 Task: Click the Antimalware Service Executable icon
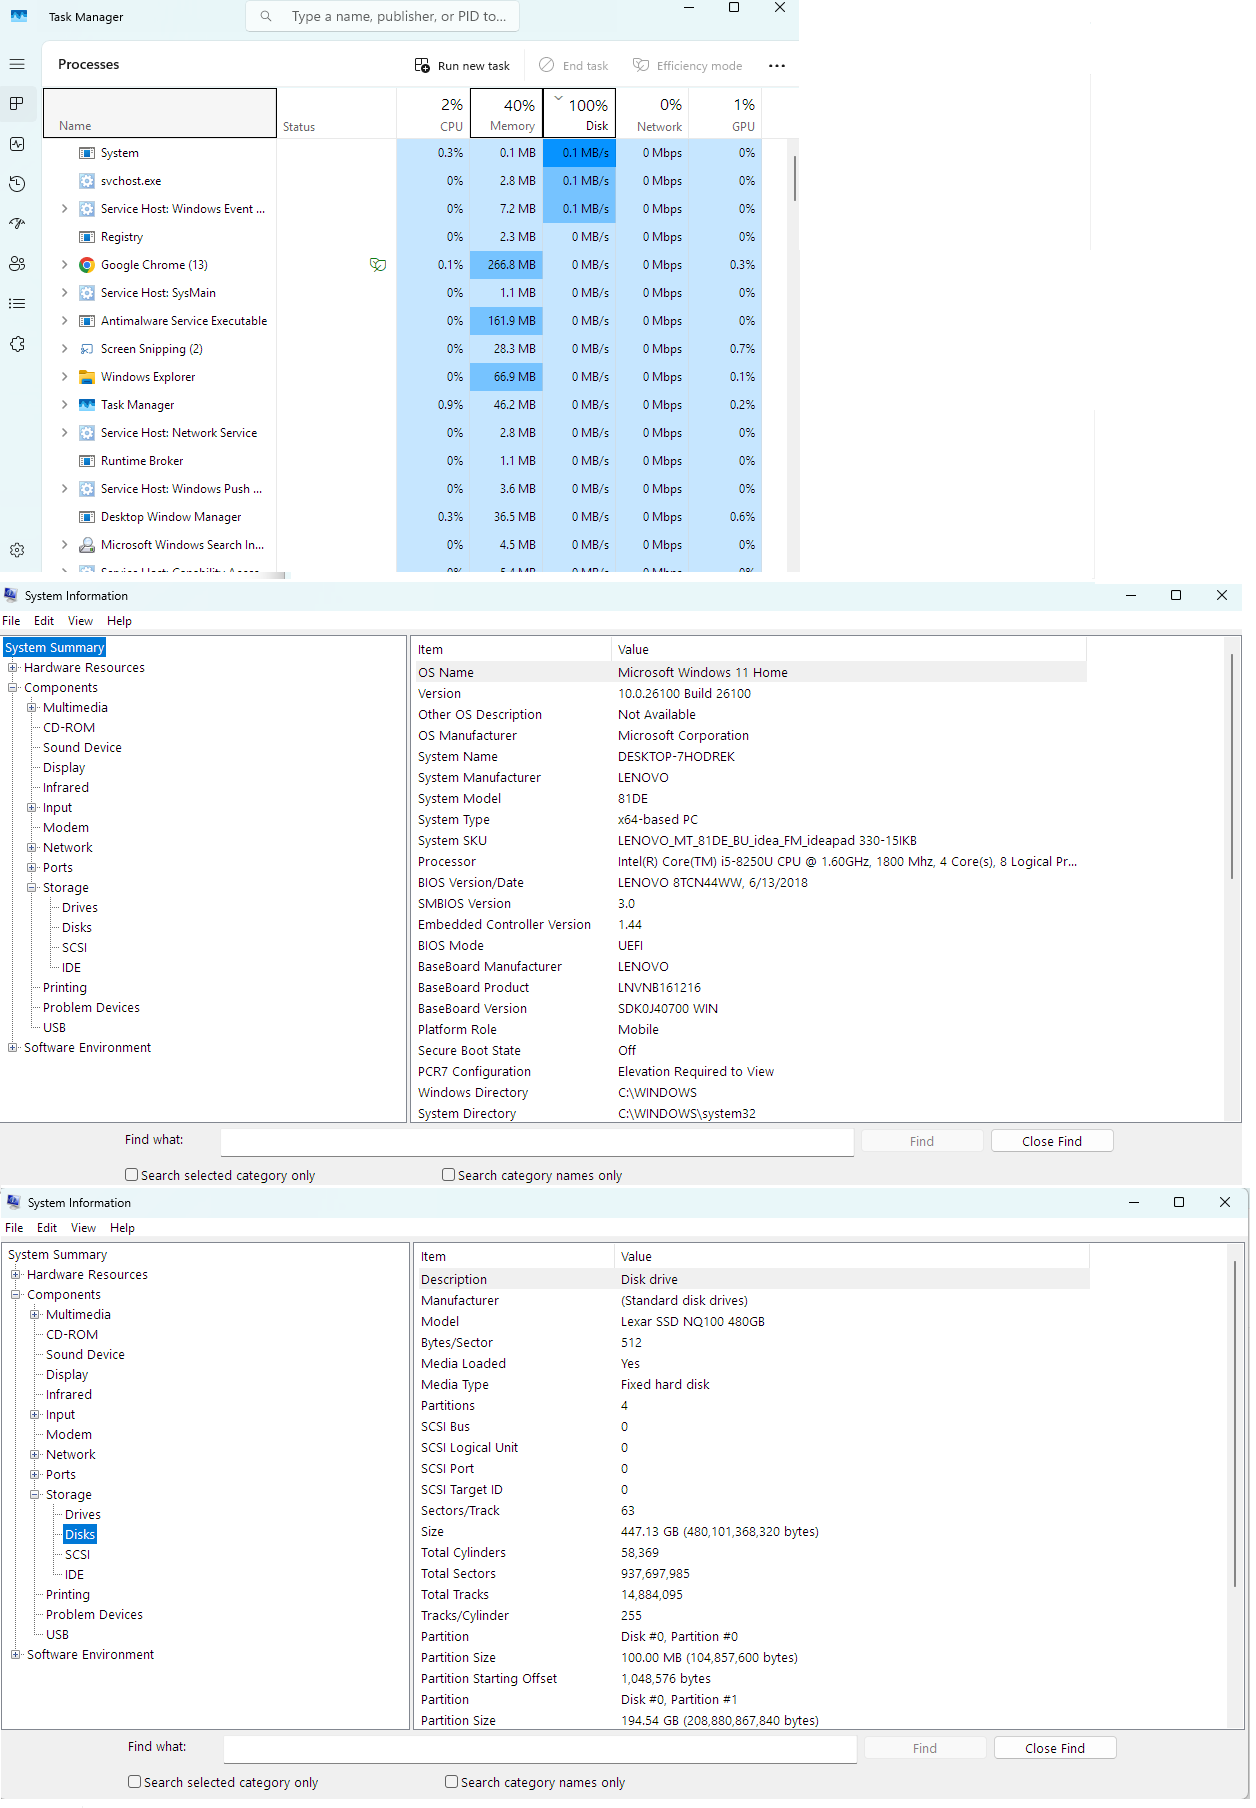[x=87, y=321]
